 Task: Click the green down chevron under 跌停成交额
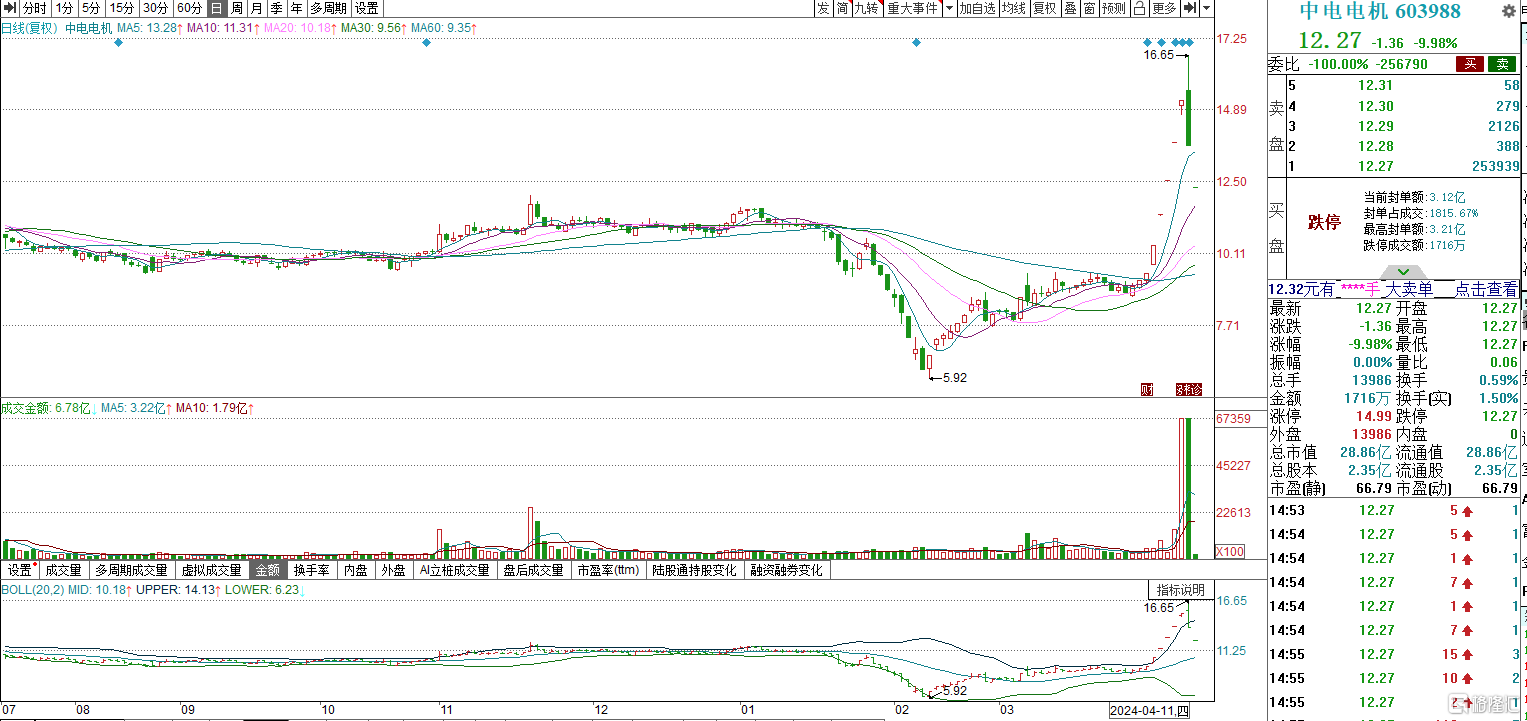1402,271
